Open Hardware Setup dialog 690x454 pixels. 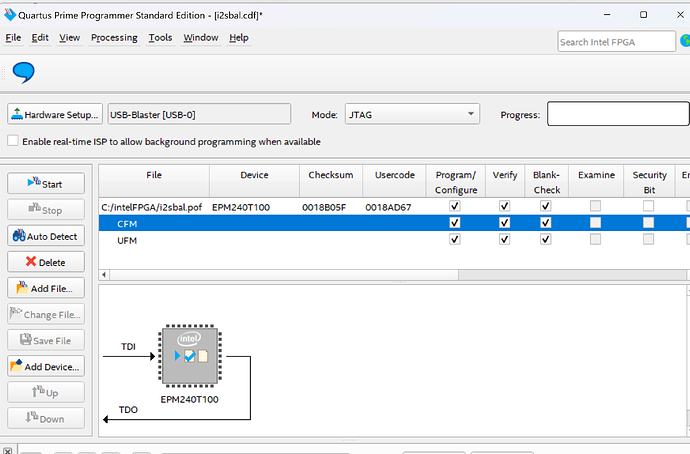(x=55, y=114)
